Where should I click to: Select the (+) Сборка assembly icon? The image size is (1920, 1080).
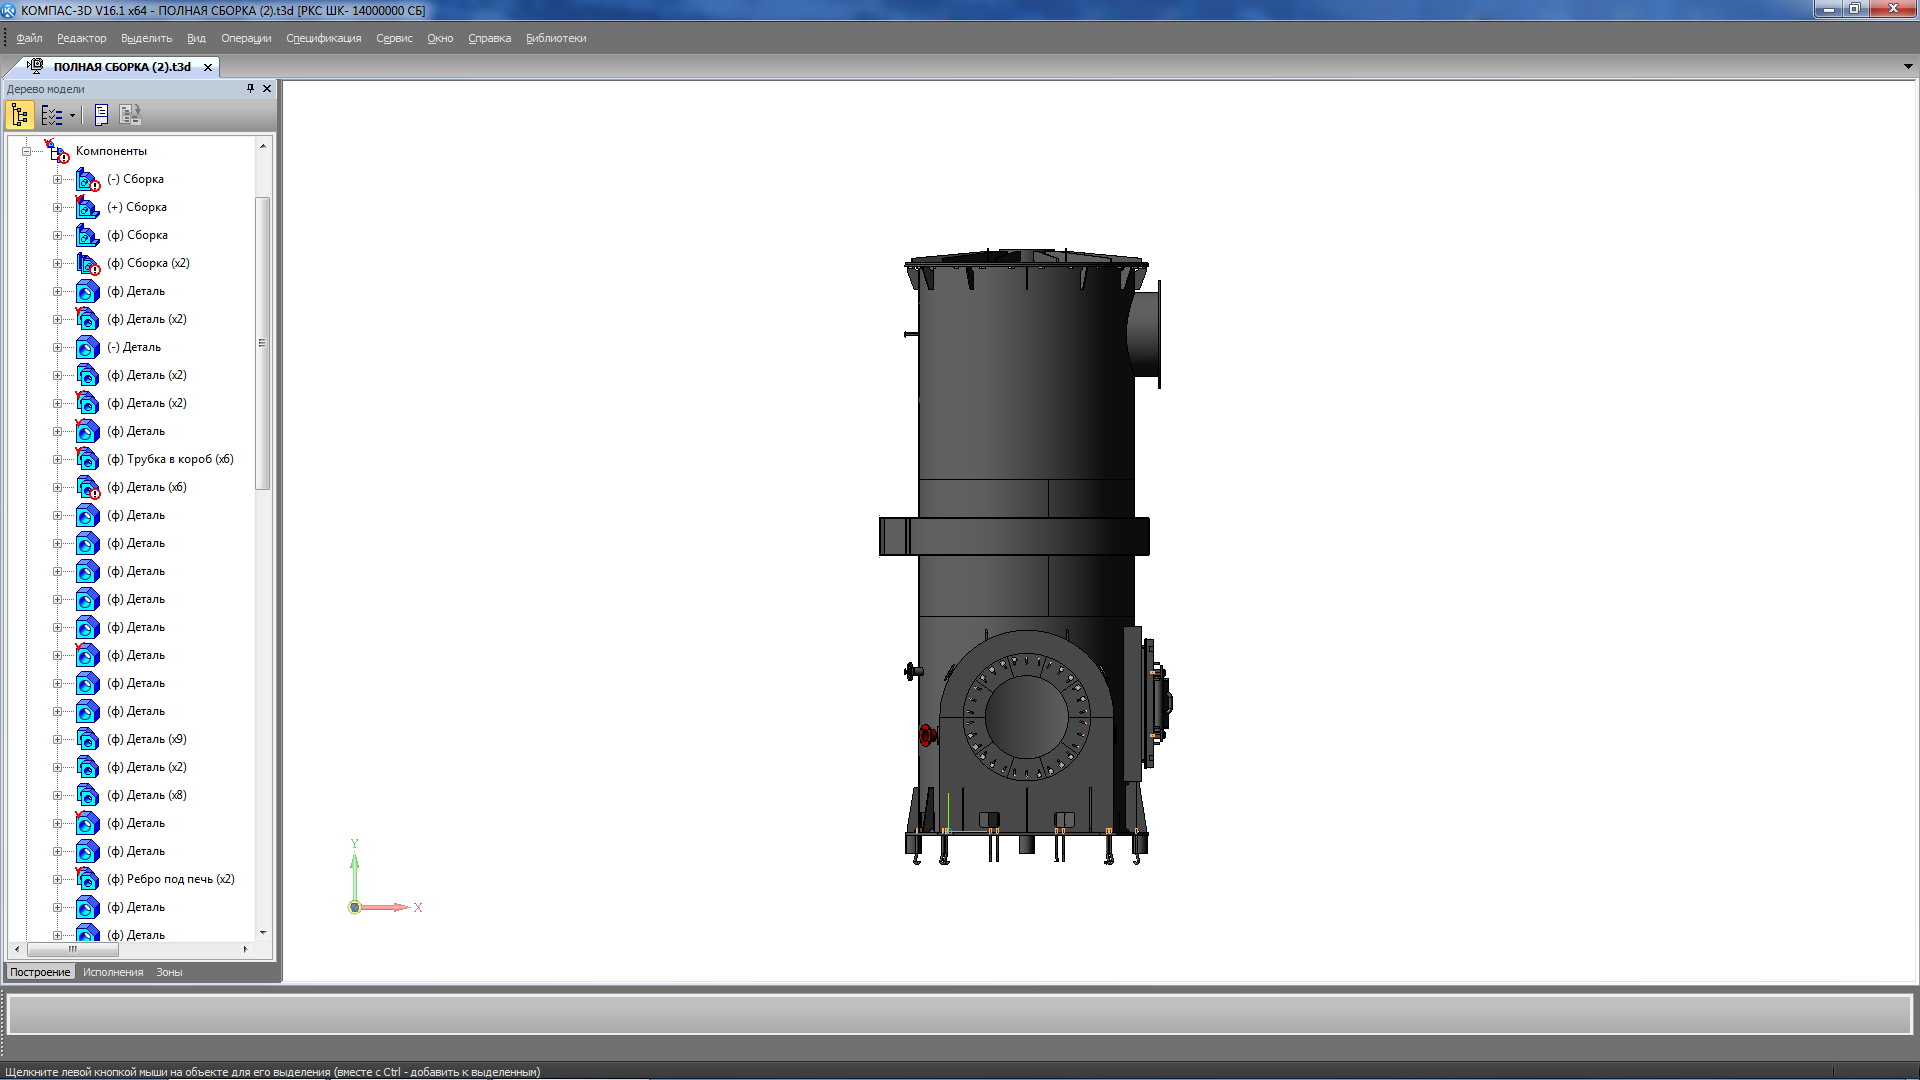(x=88, y=208)
